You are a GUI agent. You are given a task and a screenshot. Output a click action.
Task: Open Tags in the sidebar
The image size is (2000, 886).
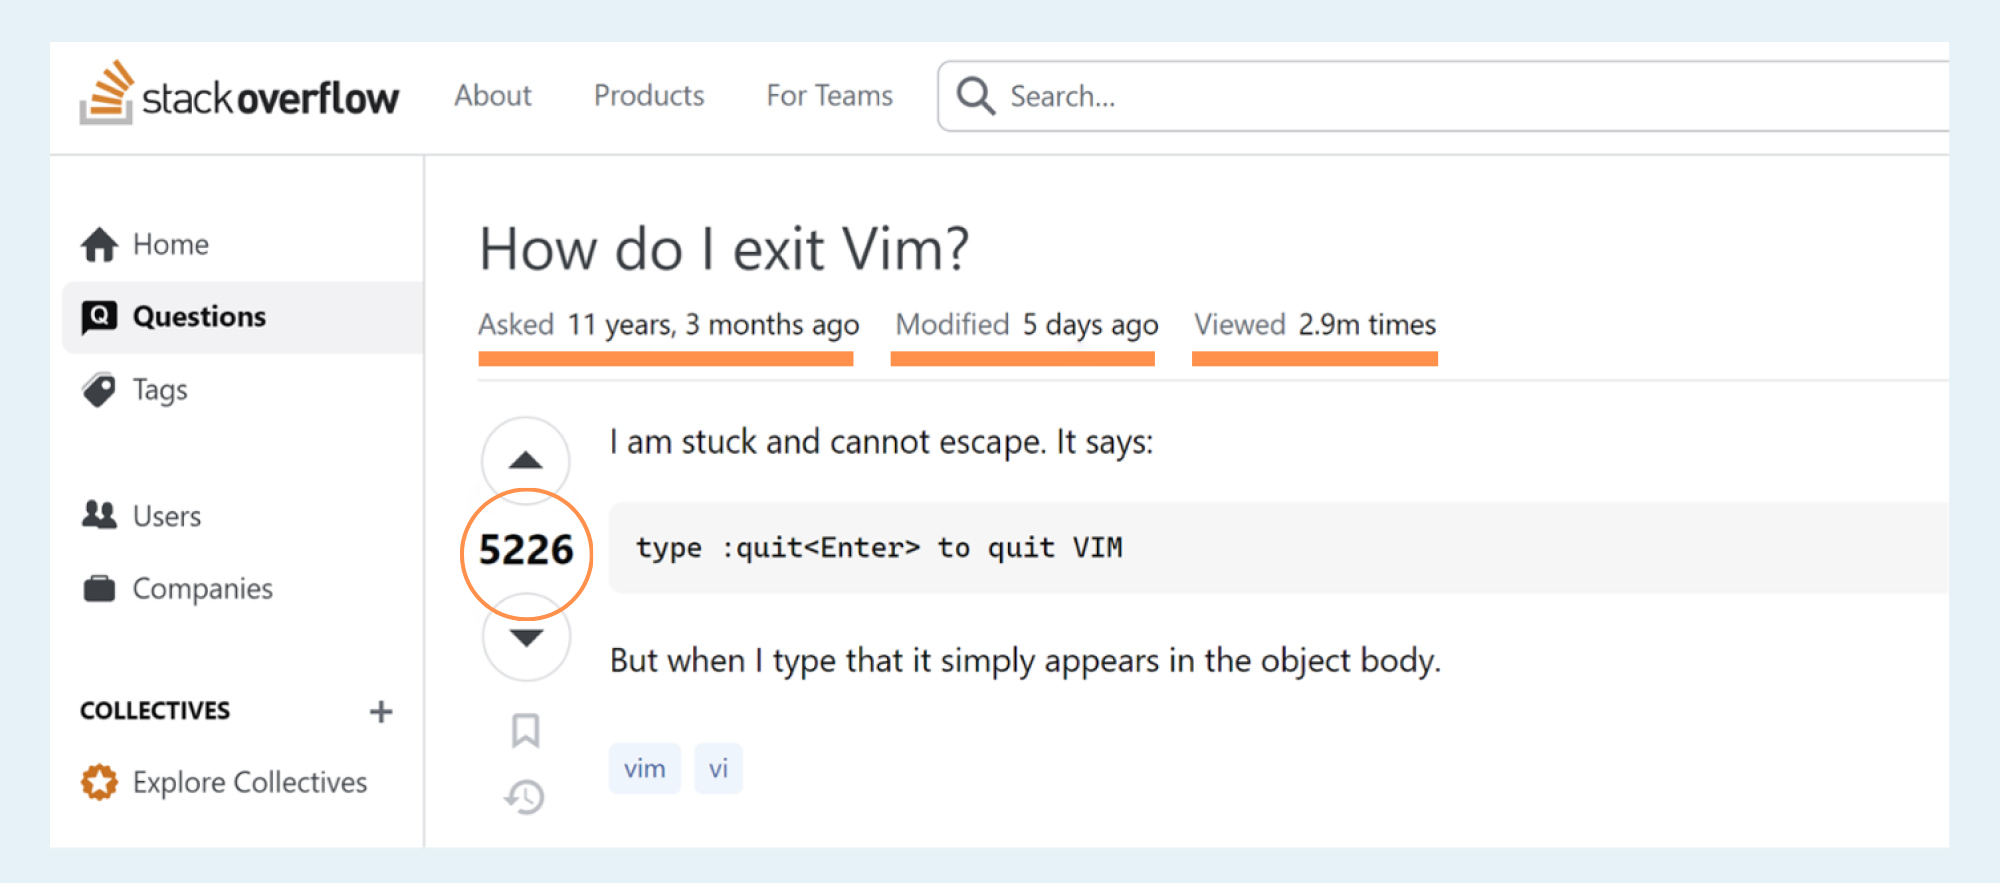coord(160,390)
